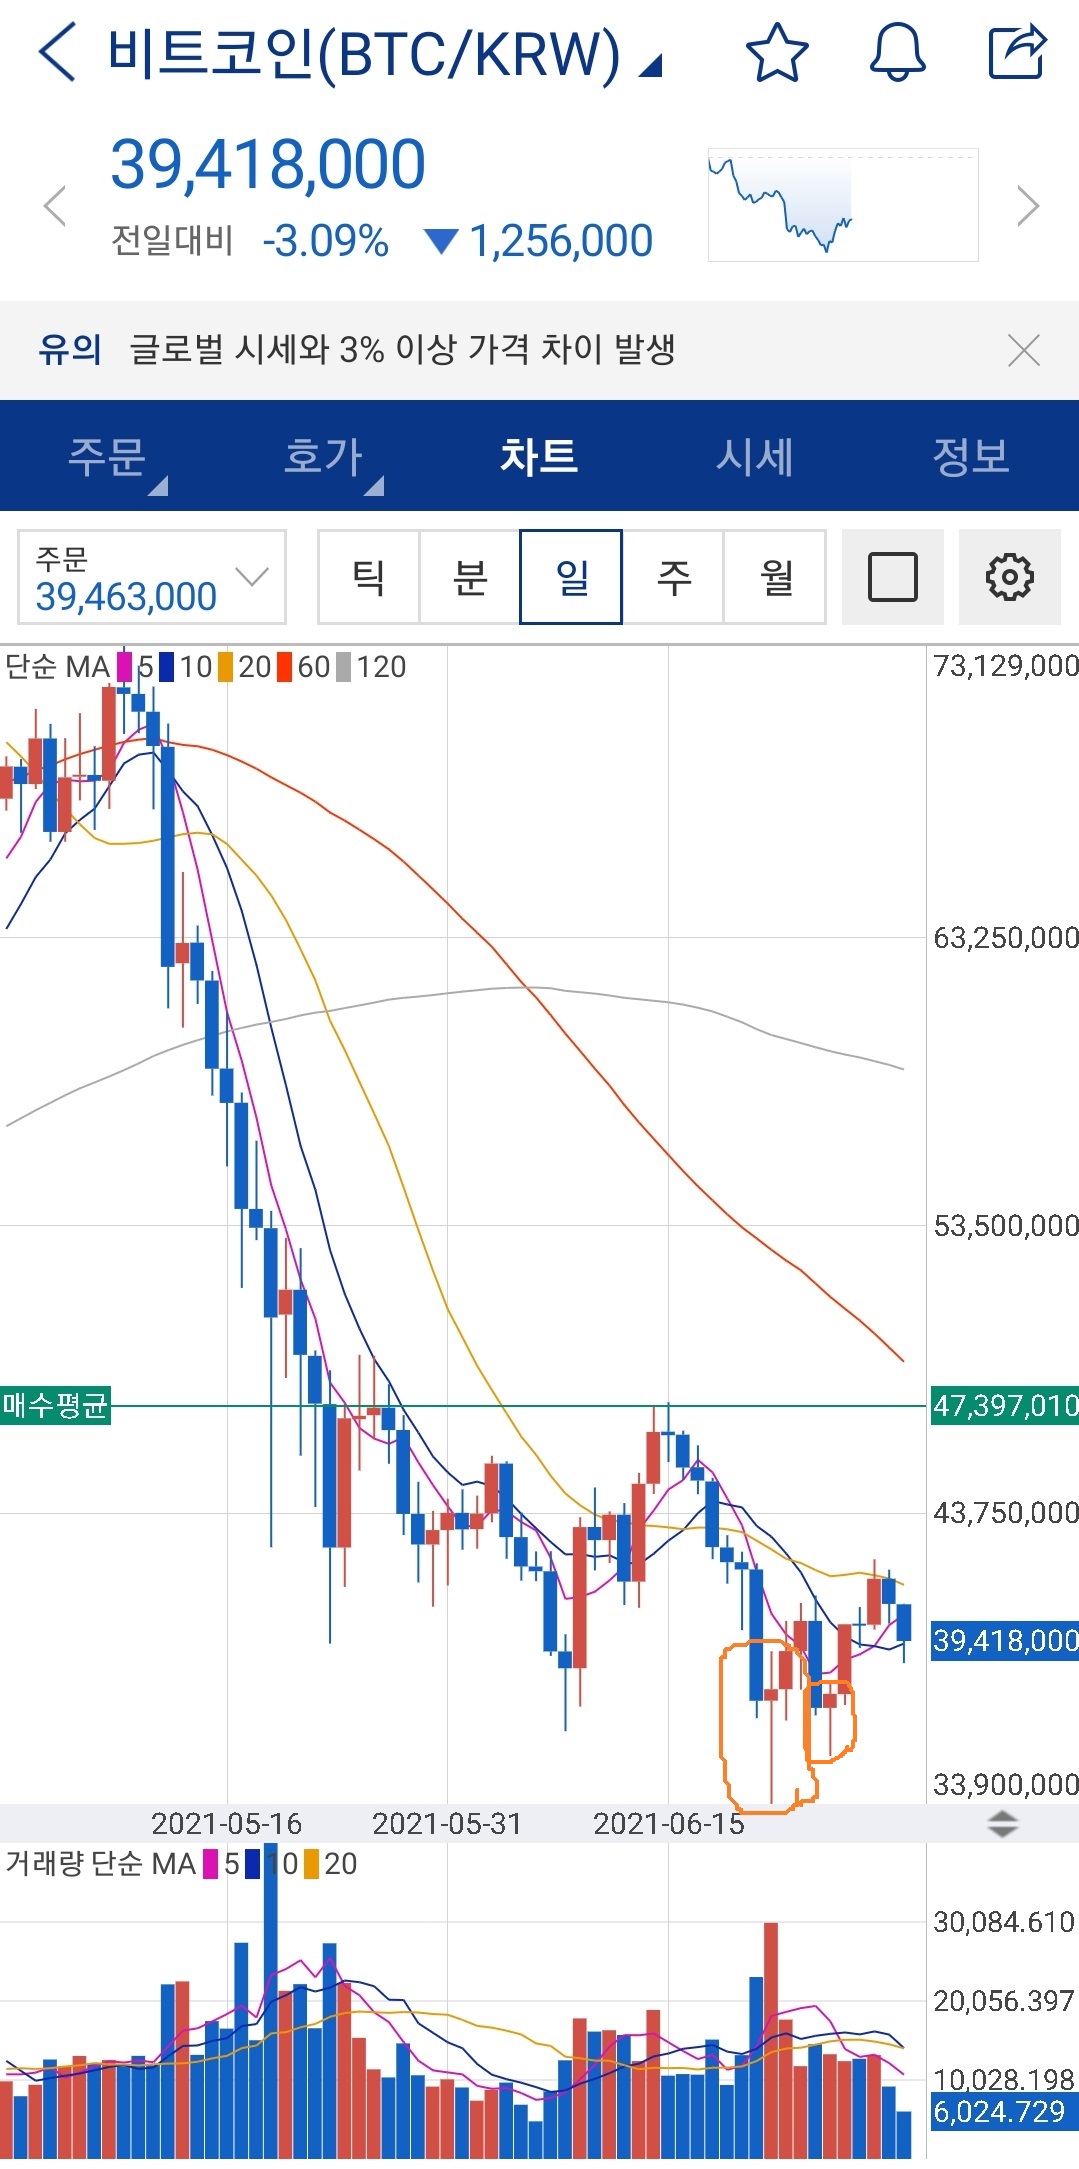Tap the 단순 MA legend label
Image resolution: width=1079 pixels, height=2169 pixels.
click(x=57, y=667)
